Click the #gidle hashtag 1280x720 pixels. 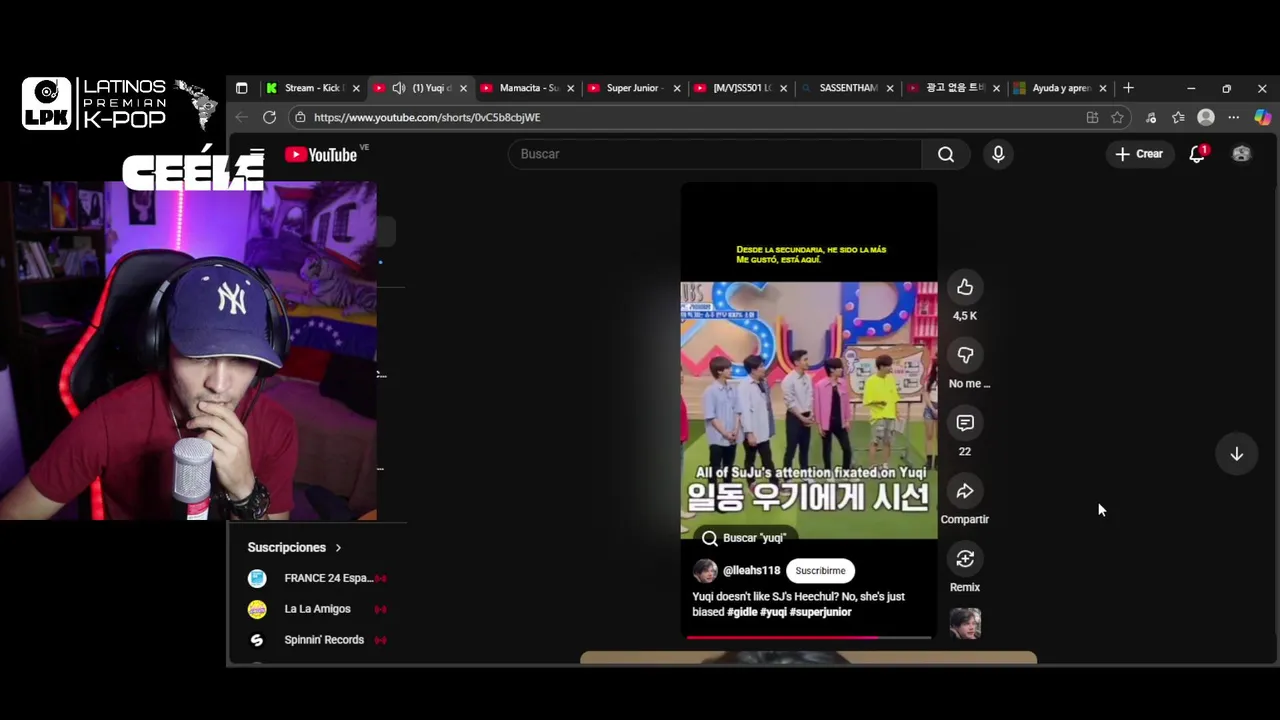742,612
